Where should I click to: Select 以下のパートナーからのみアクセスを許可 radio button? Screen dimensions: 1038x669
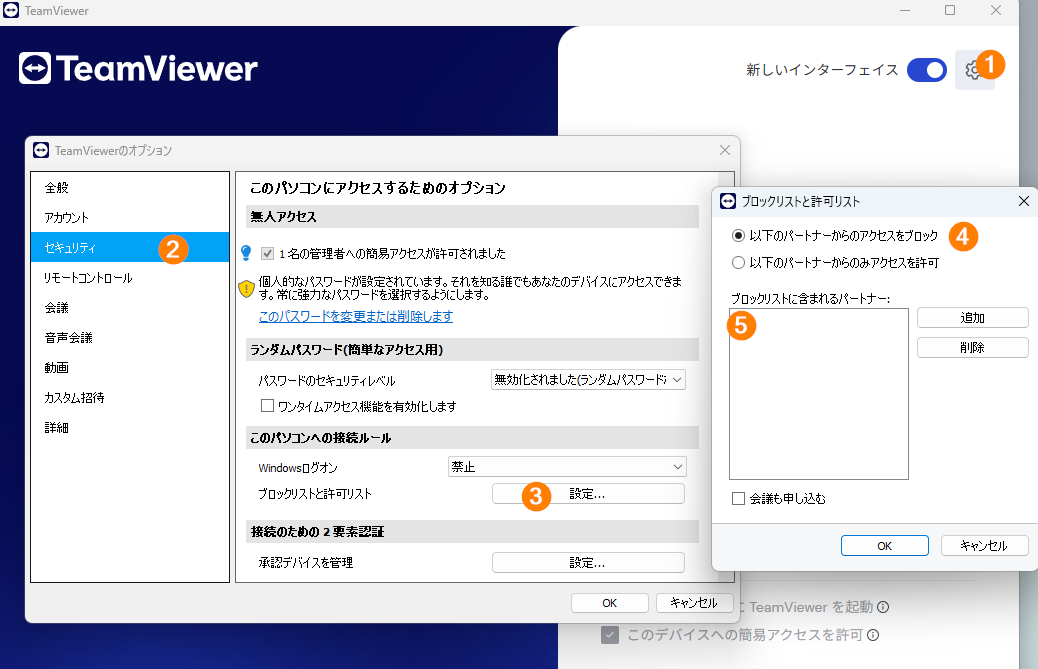[x=738, y=263]
